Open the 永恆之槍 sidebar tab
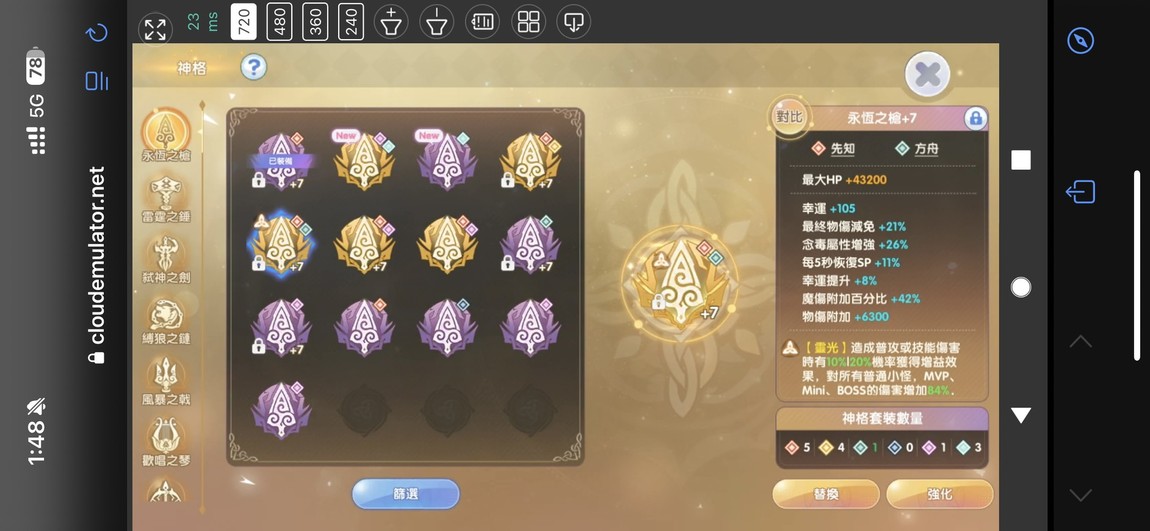The image size is (1150, 531). pos(166,136)
